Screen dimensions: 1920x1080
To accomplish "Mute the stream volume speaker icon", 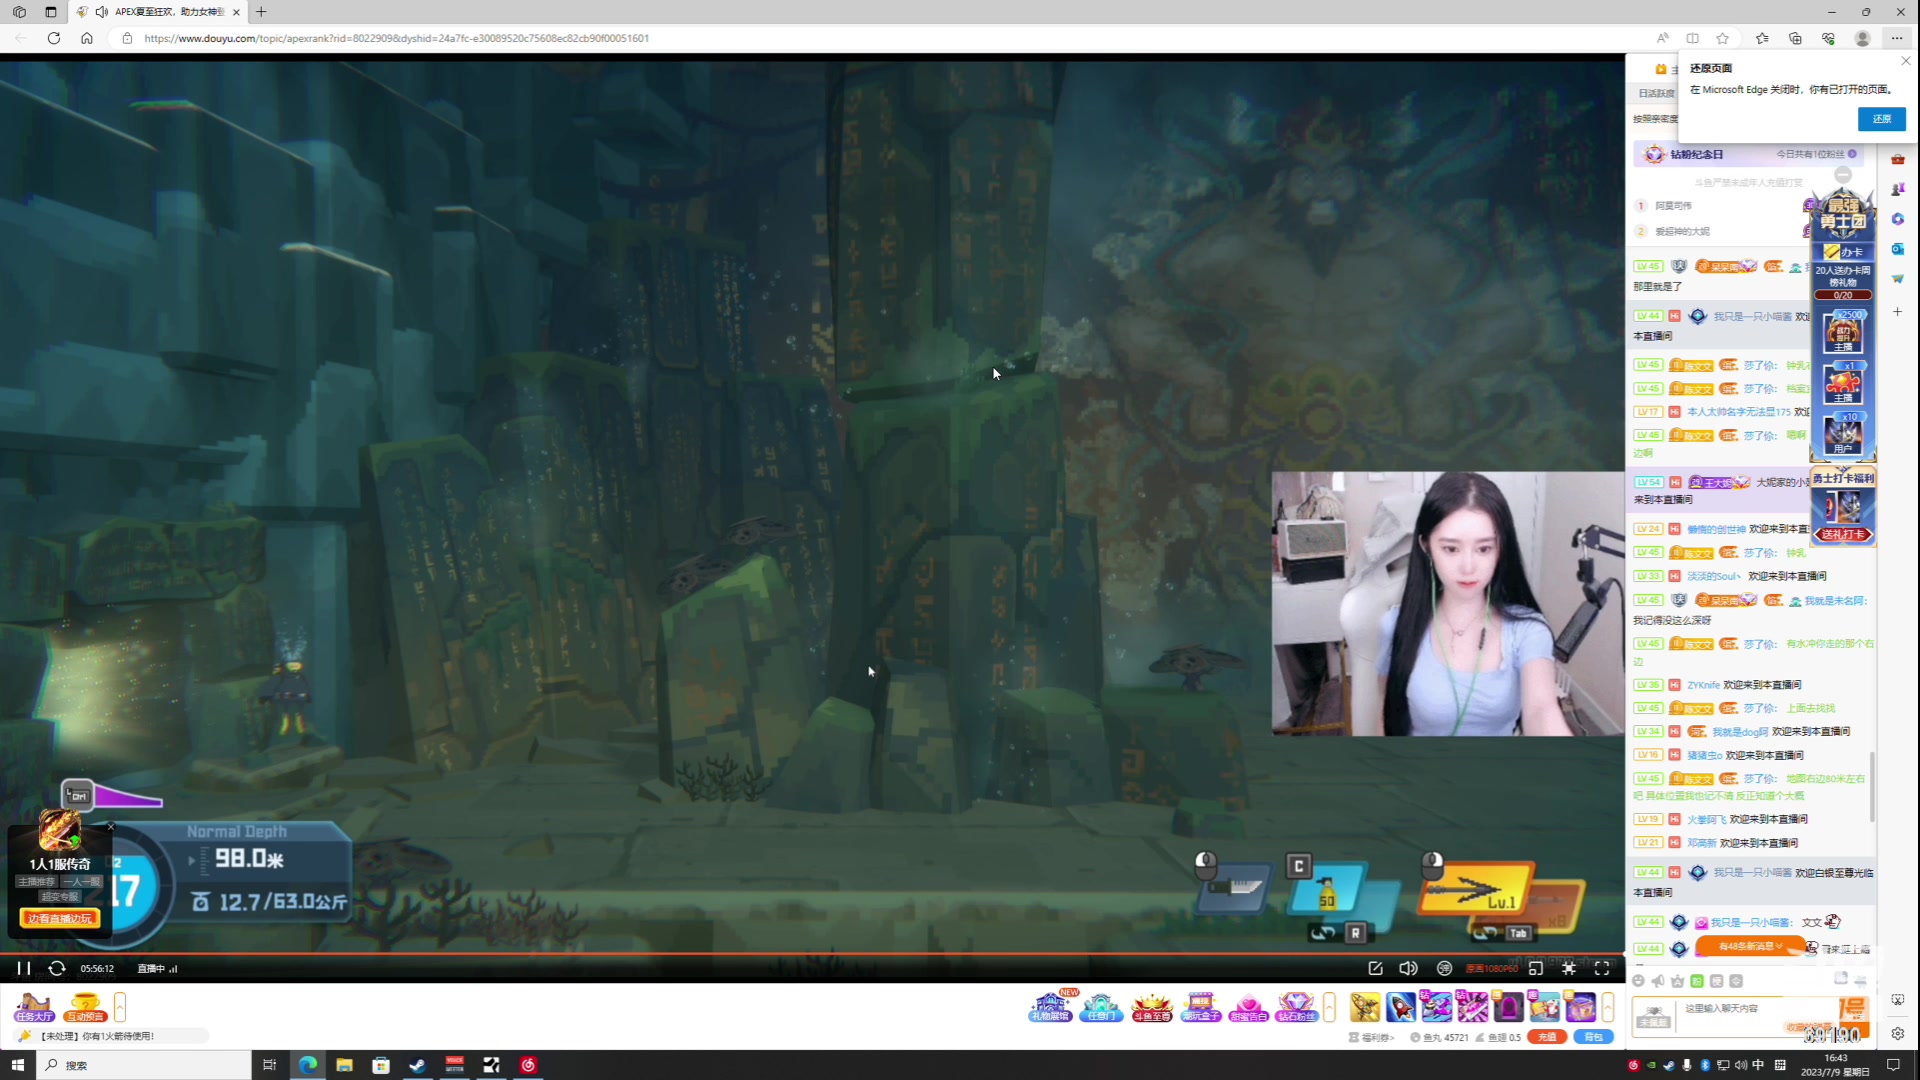I will (1408, 968).
